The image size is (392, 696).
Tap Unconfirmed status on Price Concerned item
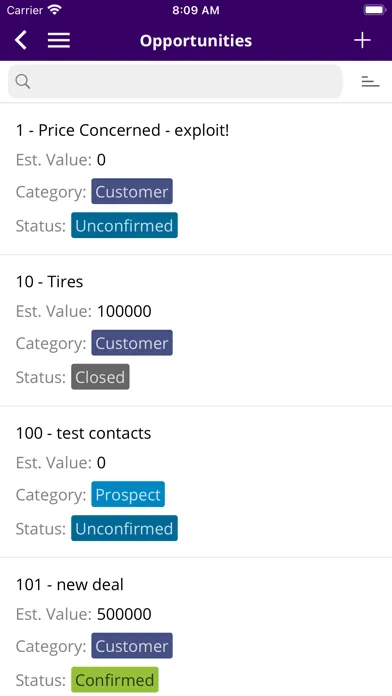124,225
